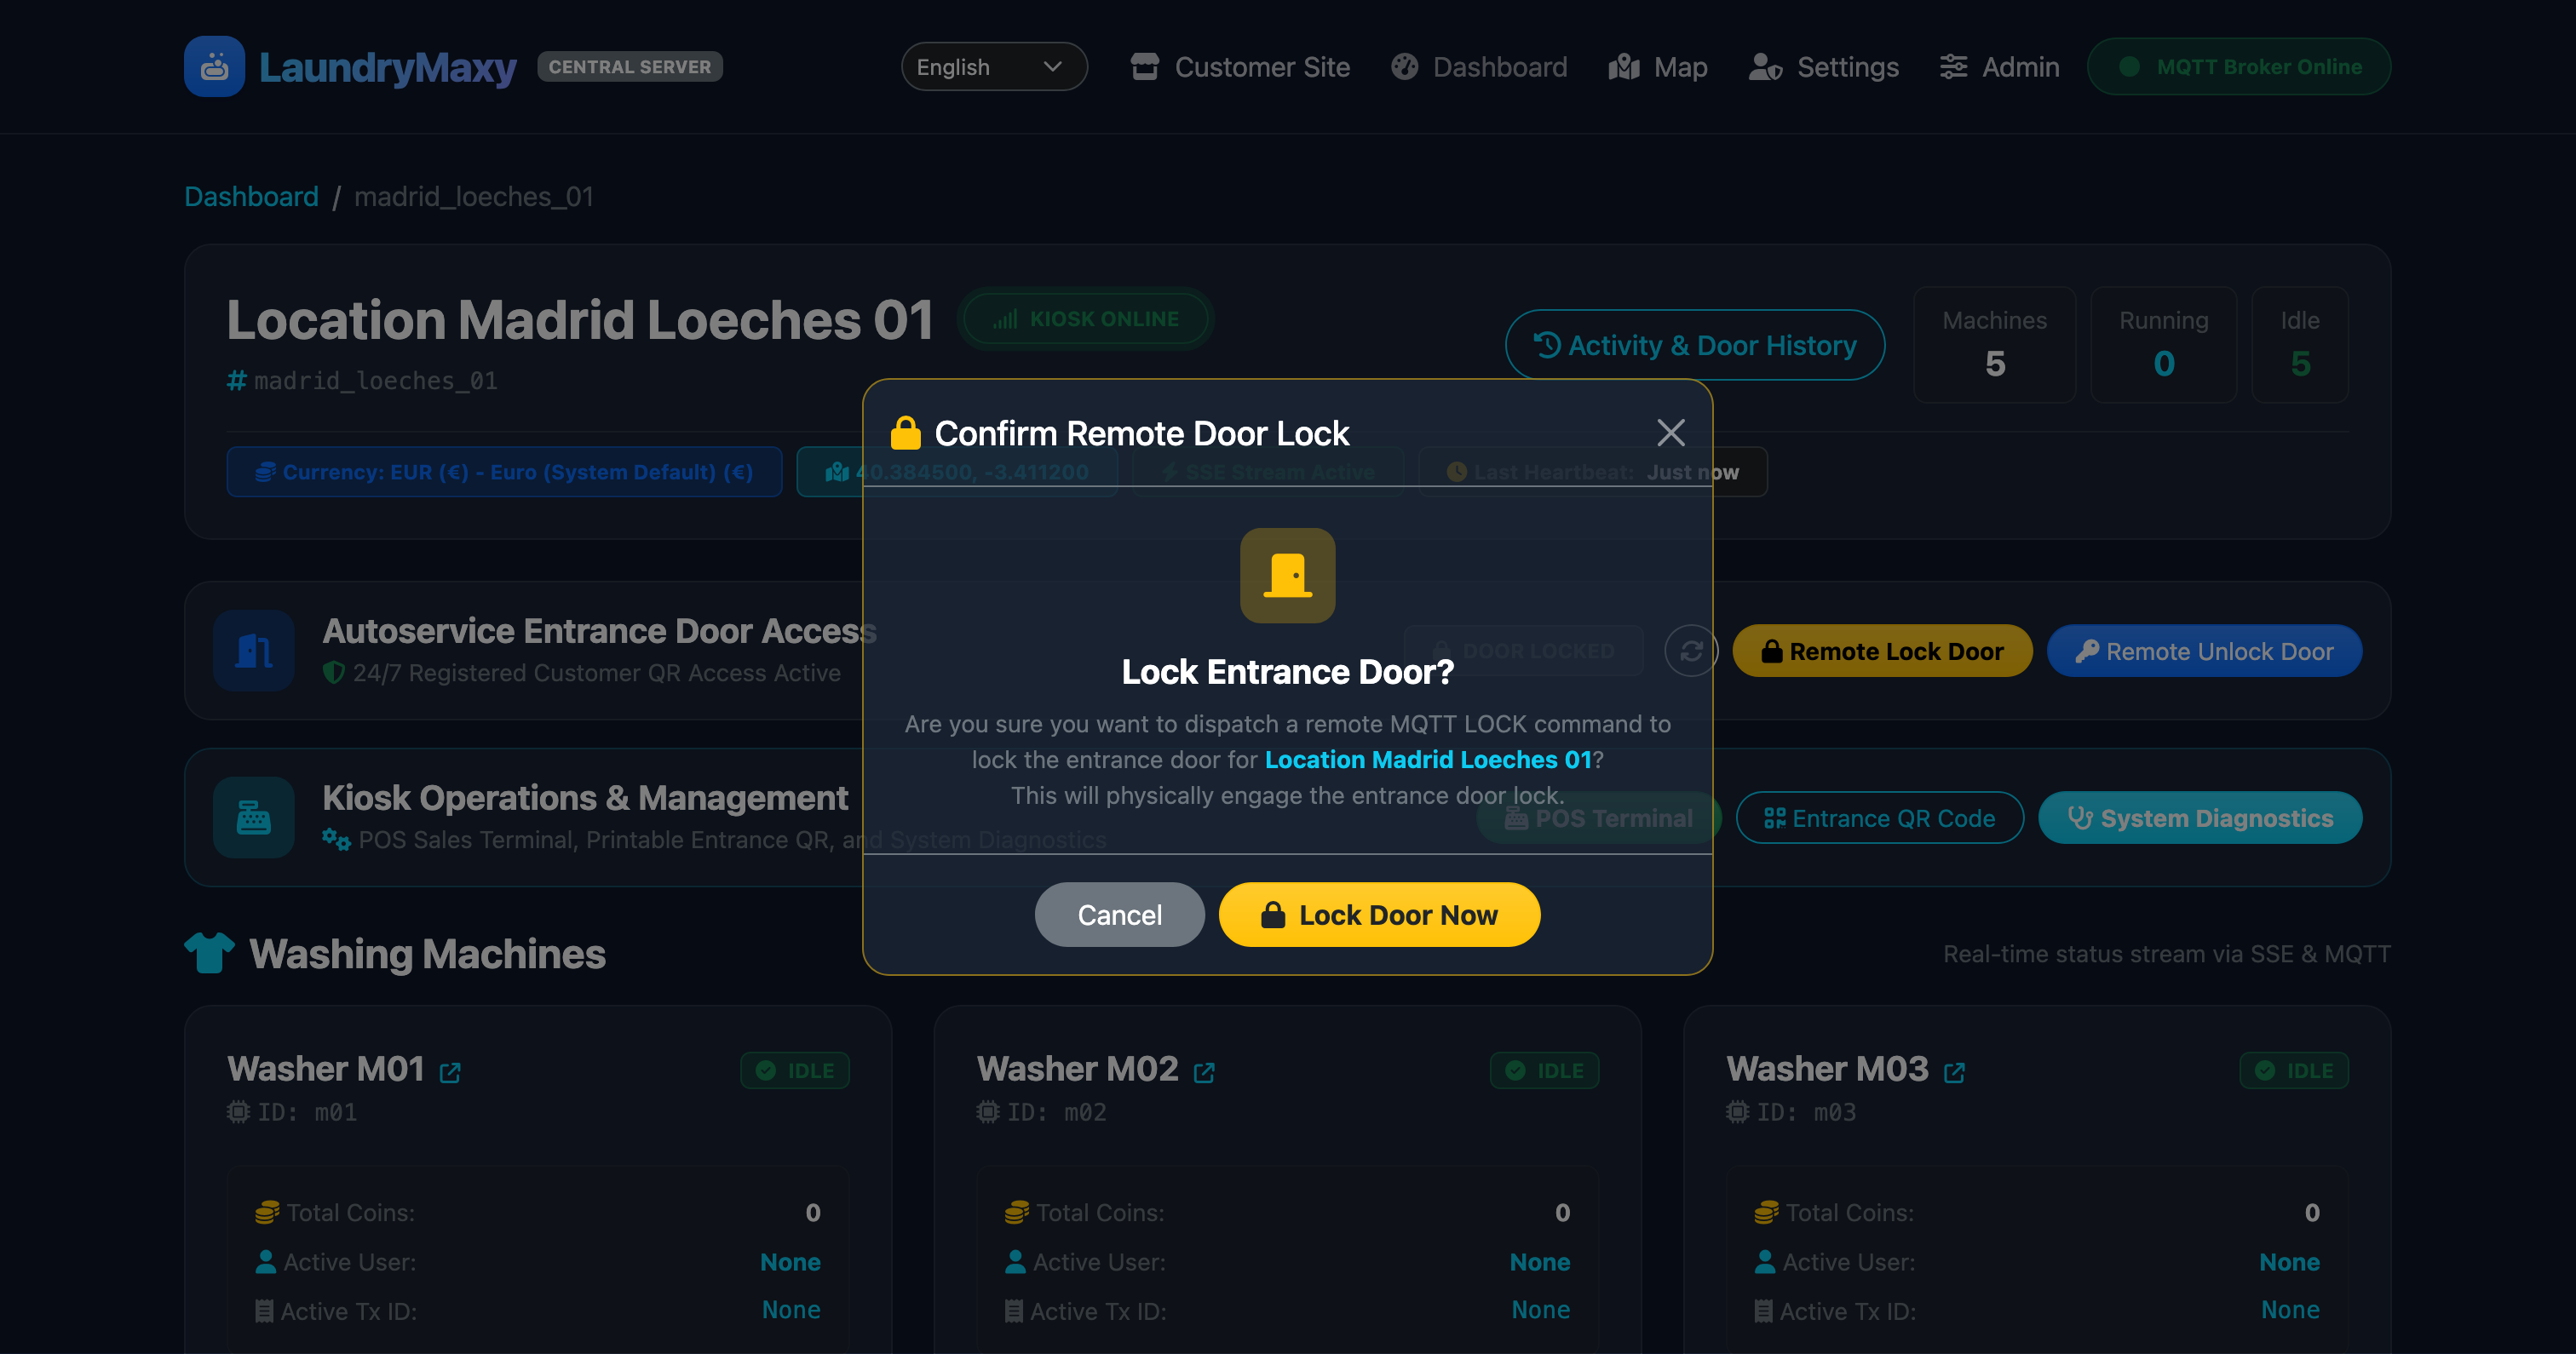Cancel the remote door lock
Screen dimensions: 2576x1354
point(1119,915)
